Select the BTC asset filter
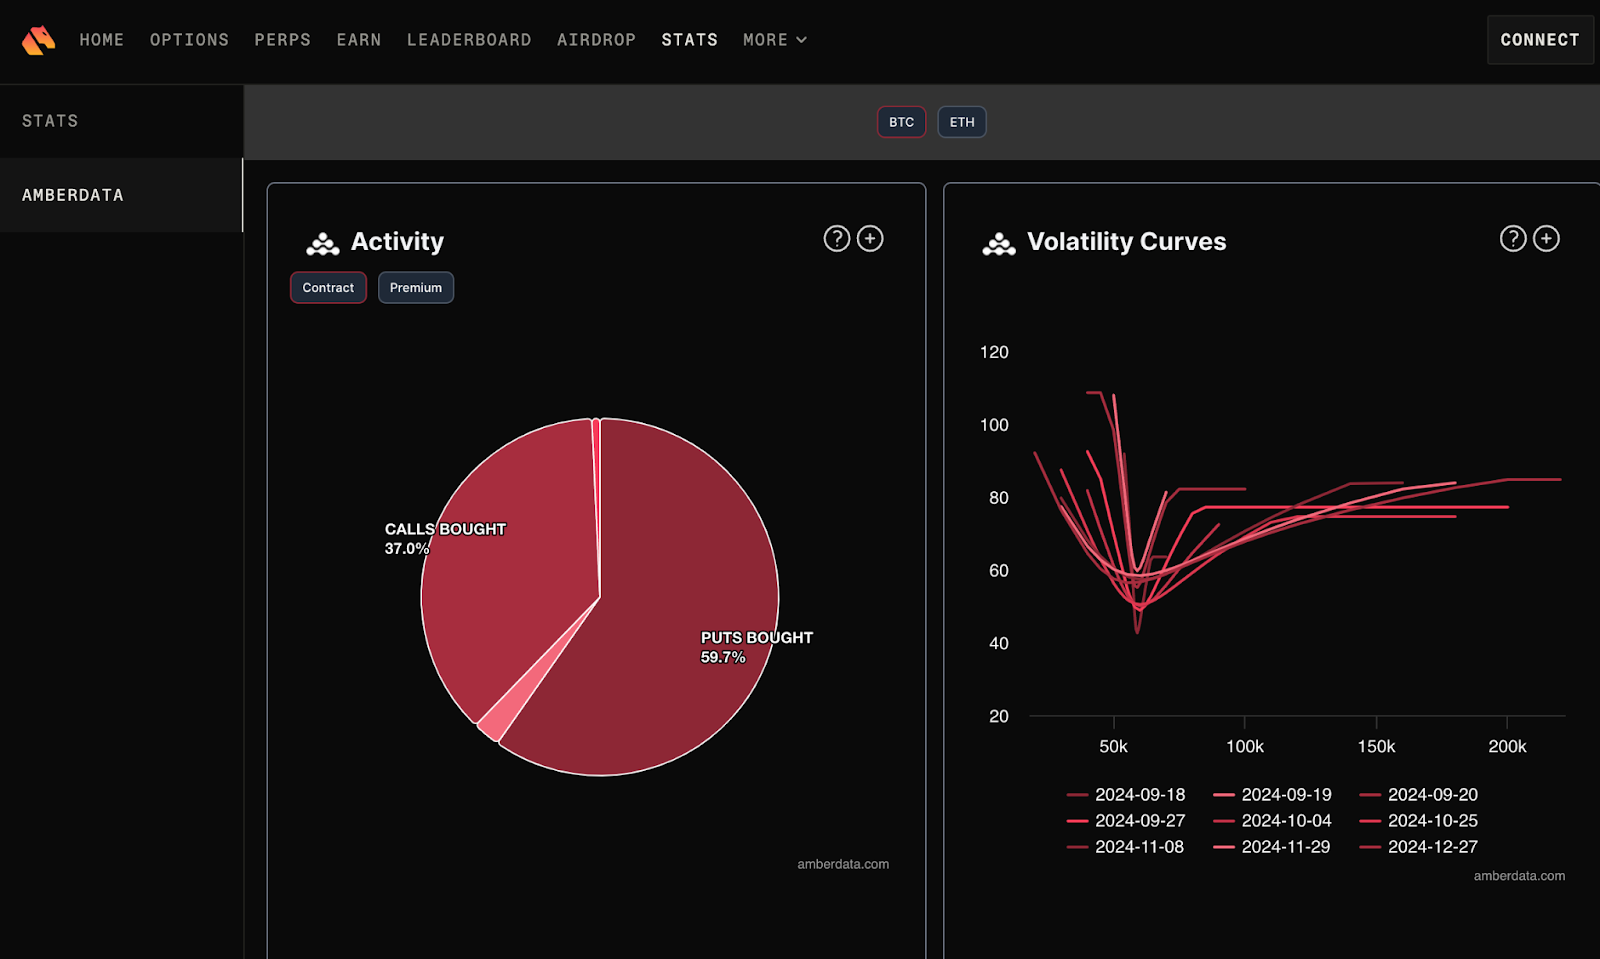The width and height of the screenshot is (1600, 959). [900, 121]
